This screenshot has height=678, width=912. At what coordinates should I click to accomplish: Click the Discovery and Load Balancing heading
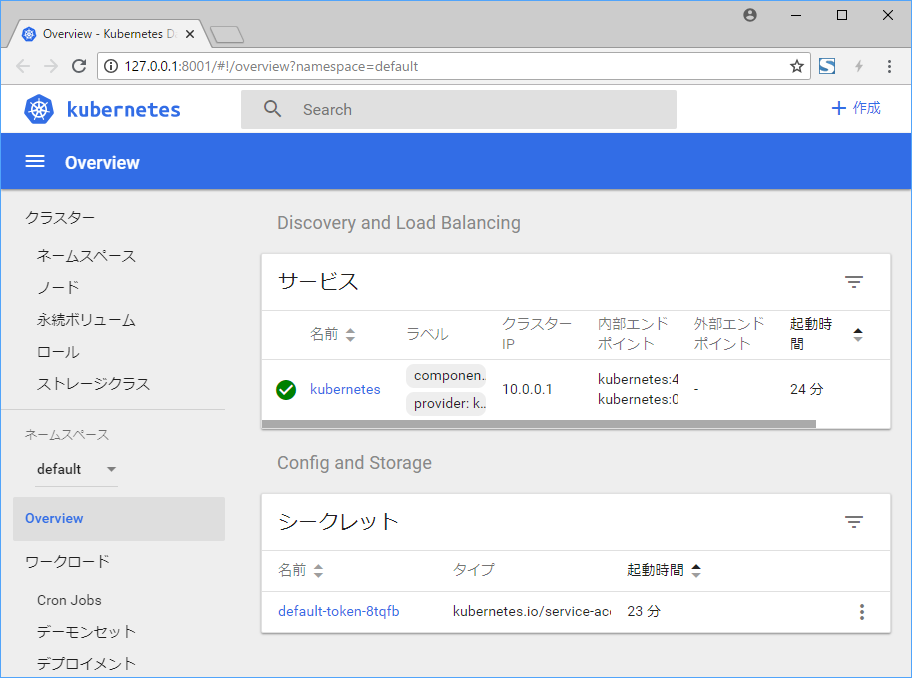(398, 223)
